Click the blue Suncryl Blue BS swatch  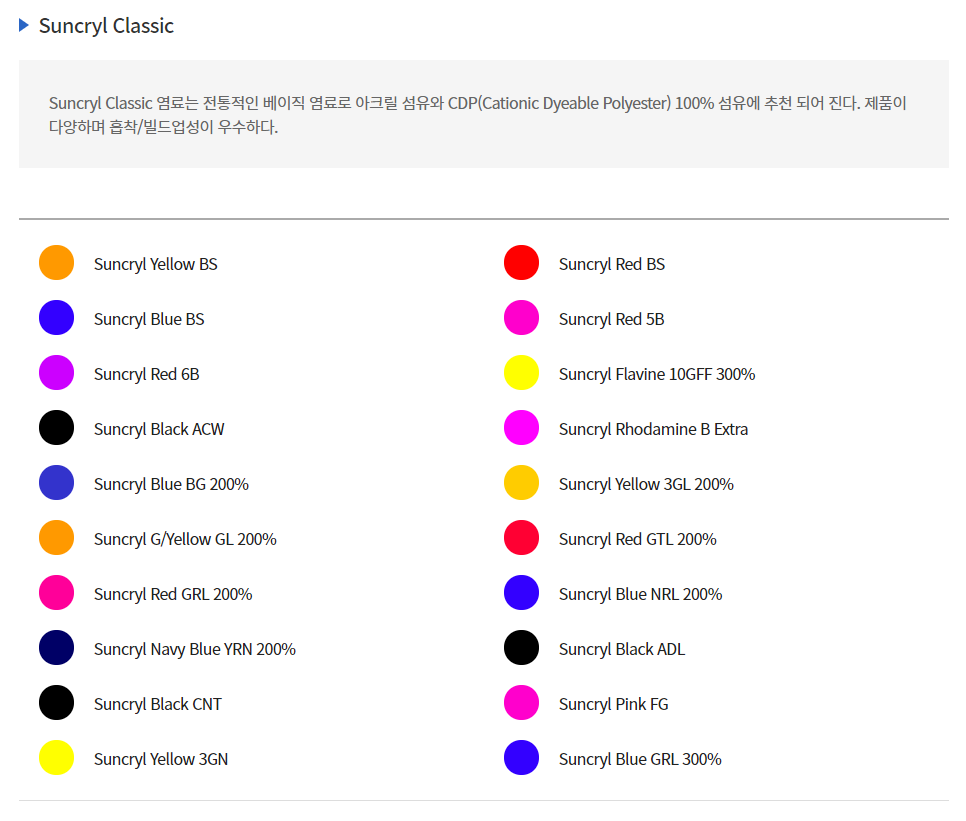coord(56,318)
